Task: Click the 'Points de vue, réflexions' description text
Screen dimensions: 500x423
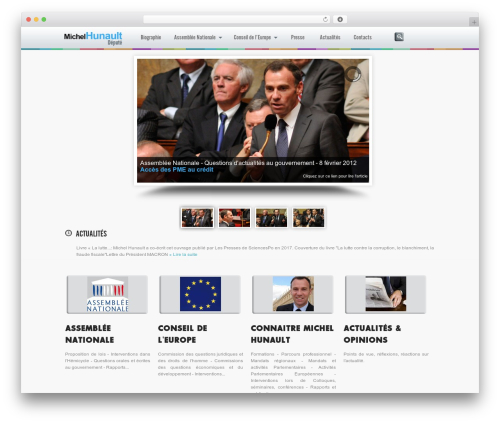Action: 386,357
